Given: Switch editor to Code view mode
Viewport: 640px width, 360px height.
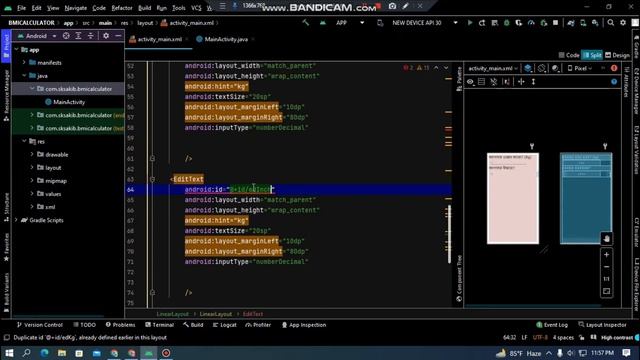Looking at the screenshot, I should (x=569, y=55).
